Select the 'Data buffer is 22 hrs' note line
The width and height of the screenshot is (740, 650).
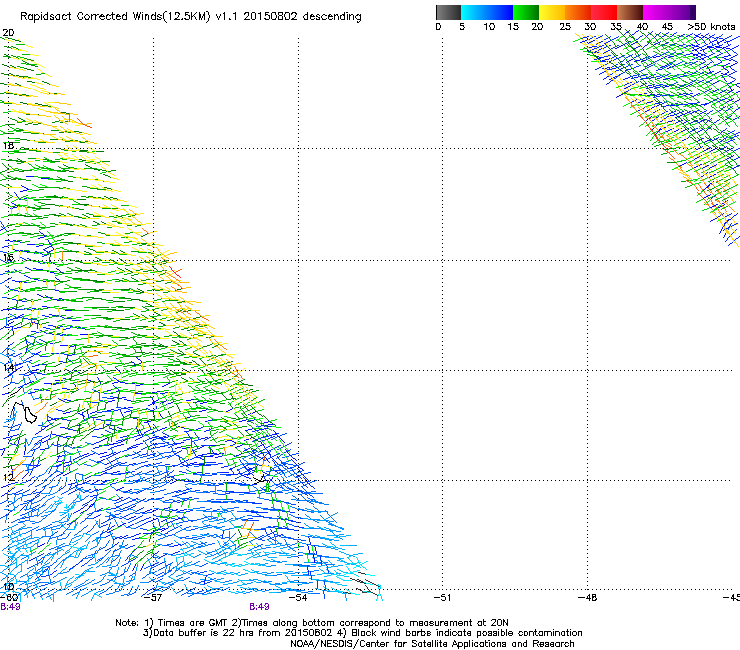362,633
